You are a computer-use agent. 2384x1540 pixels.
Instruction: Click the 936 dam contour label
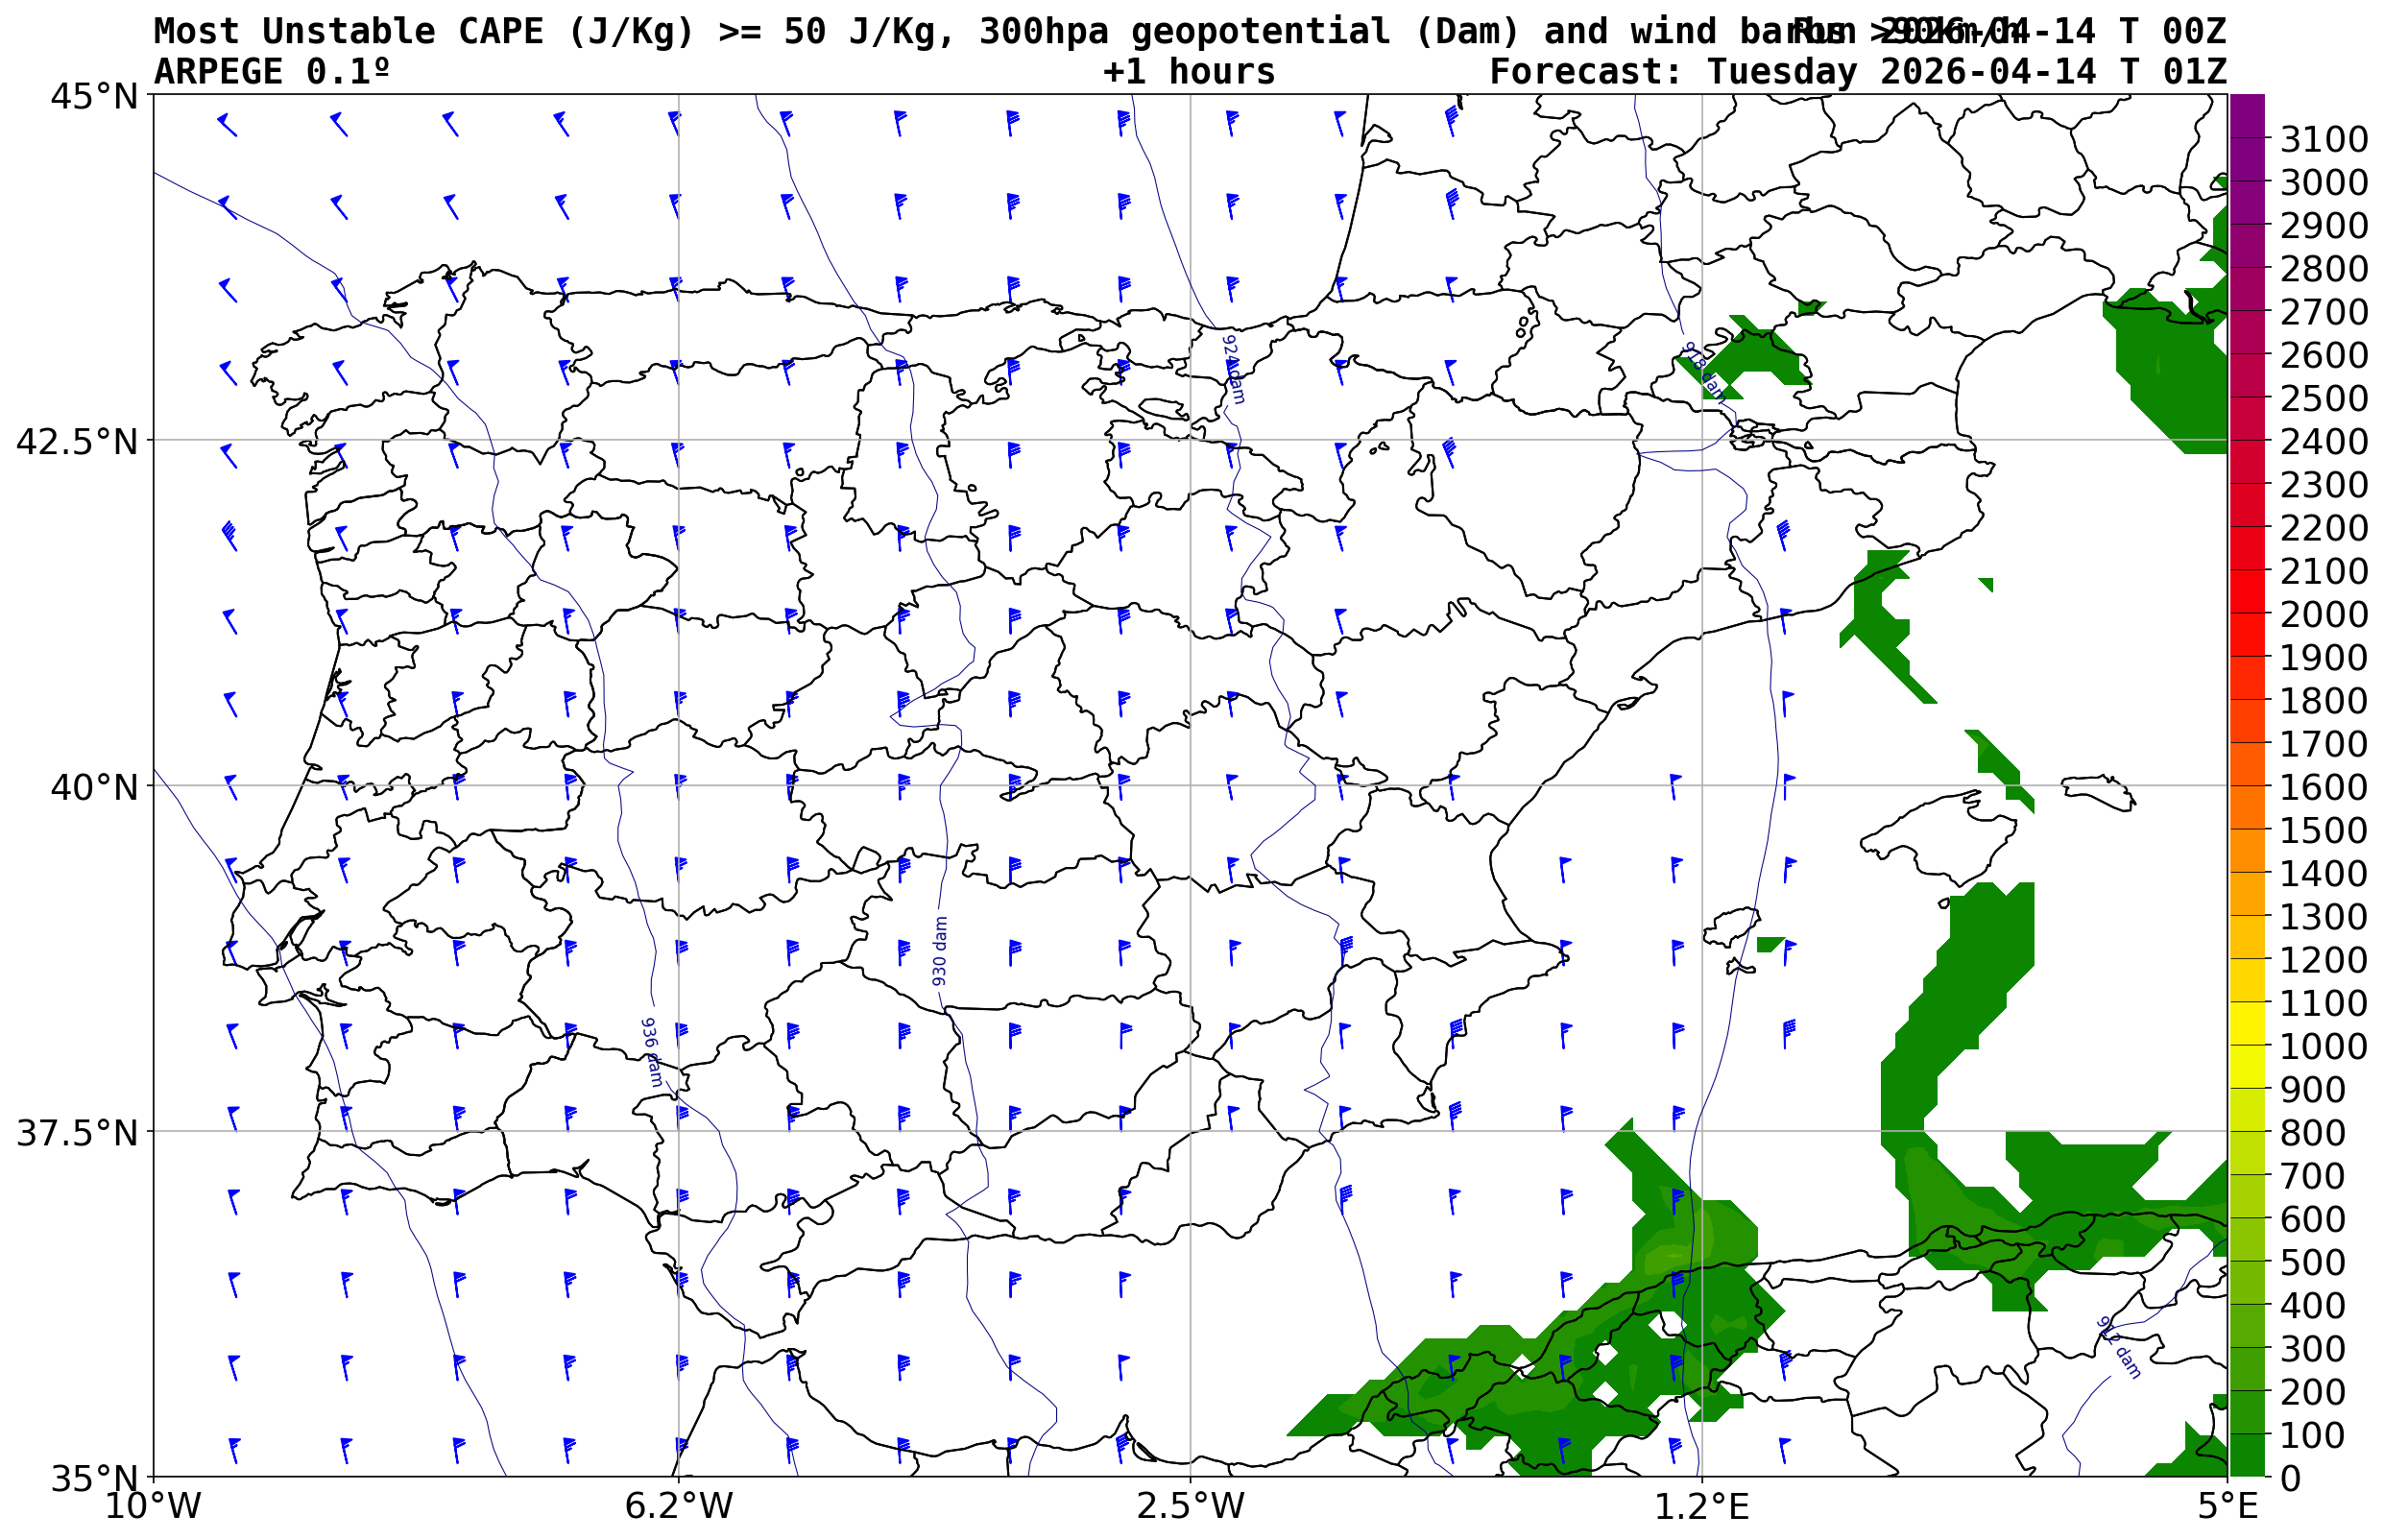point(651,1053)
